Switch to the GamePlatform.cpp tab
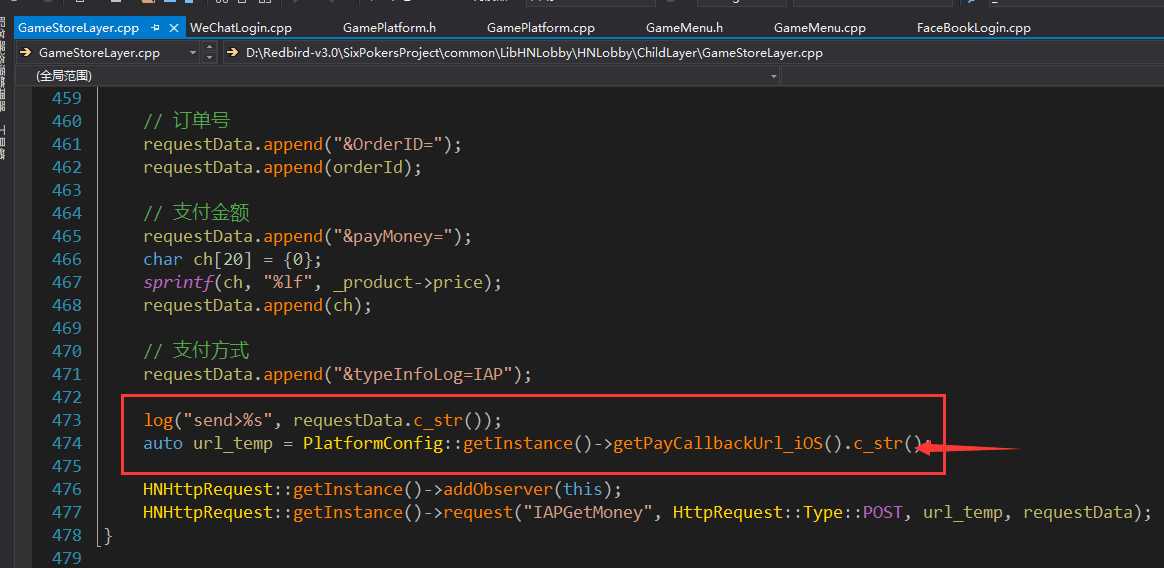The image size is (1164, 568). pos(540,28)
